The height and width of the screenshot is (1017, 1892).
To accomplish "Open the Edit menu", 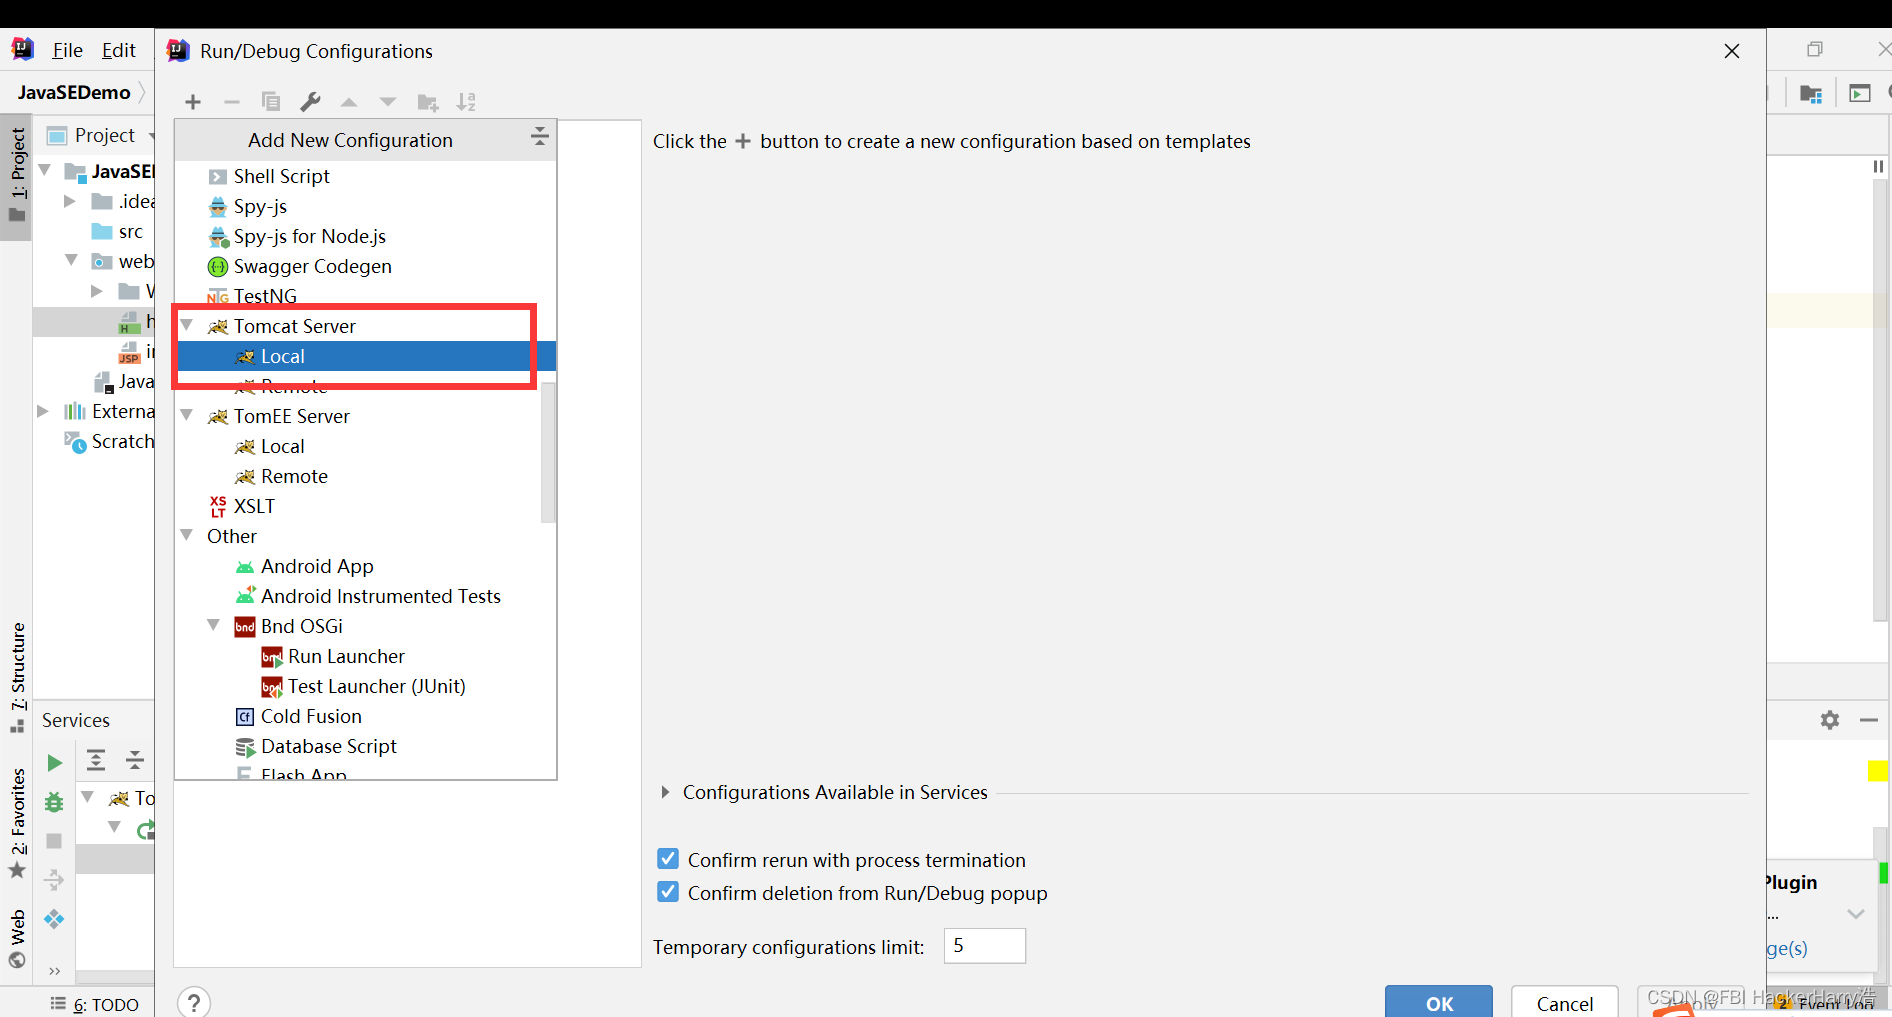I will [118, 50].
